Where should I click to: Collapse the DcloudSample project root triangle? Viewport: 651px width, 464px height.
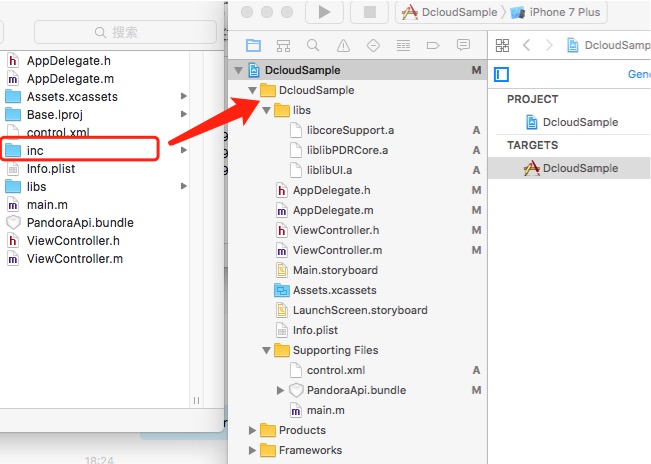pyautogui.click(x=238, y=70)
